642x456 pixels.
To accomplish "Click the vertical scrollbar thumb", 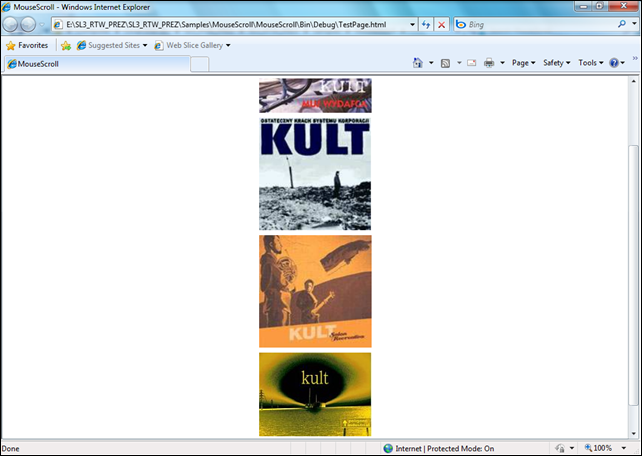I will [633, 275].
